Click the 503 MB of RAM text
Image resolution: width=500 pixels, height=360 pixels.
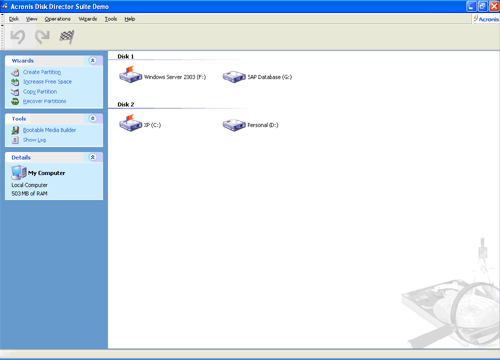[29, 194]
